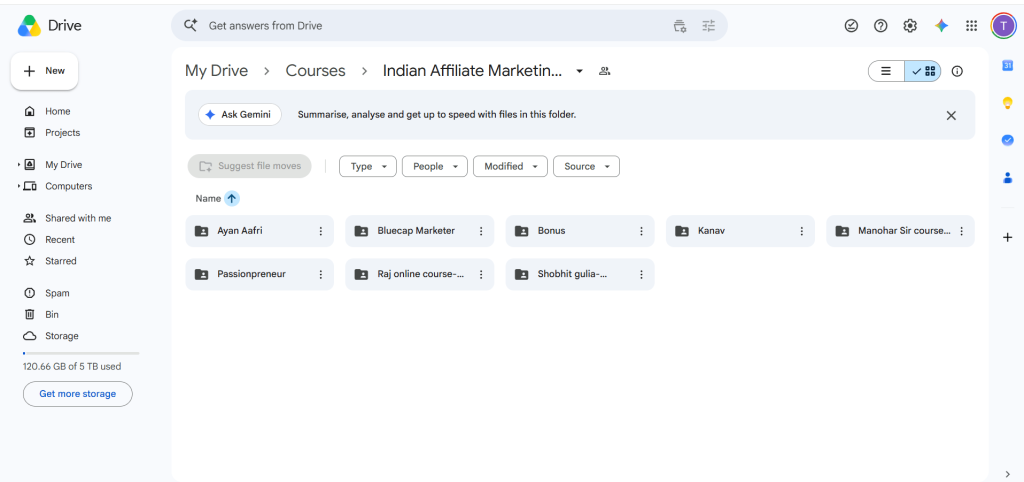Image resolution: width=1024 pixels, height=482 pixels.
Task: Open Google Calendar side panel icon
Action: click(x=1007, y=65)
